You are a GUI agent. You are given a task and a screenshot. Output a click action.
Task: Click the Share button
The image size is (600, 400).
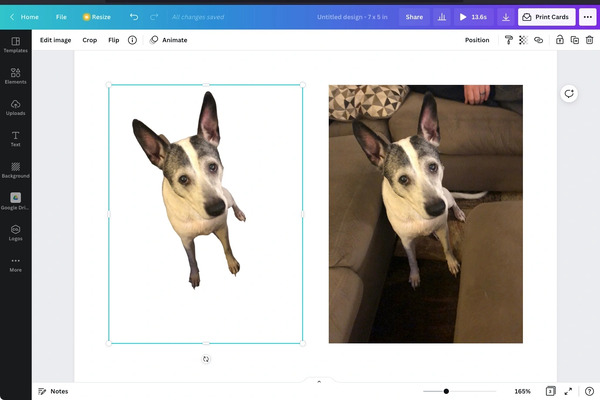point(414,17)
